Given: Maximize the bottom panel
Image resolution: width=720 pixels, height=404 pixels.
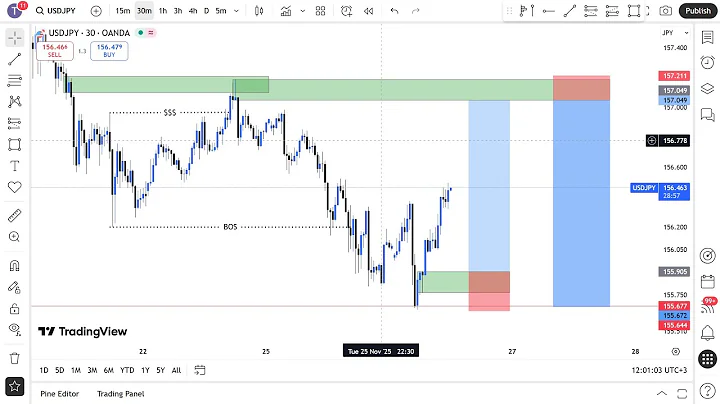Looking at the screenshot, I should 682,393.
